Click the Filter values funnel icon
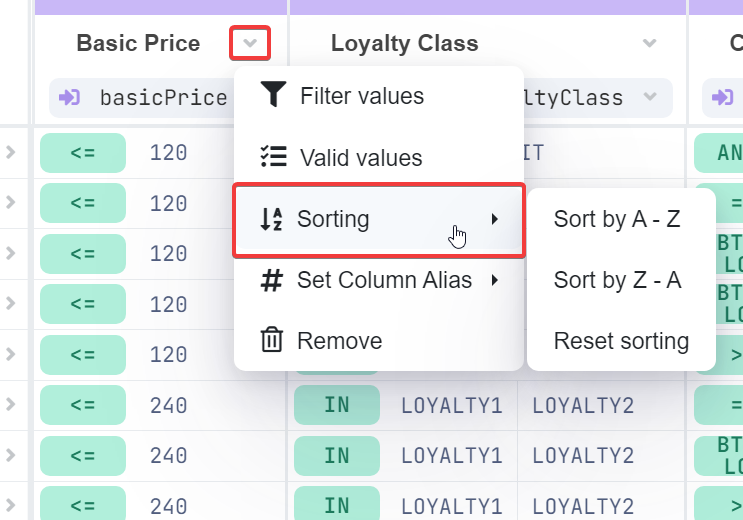 tap(272, 96)
